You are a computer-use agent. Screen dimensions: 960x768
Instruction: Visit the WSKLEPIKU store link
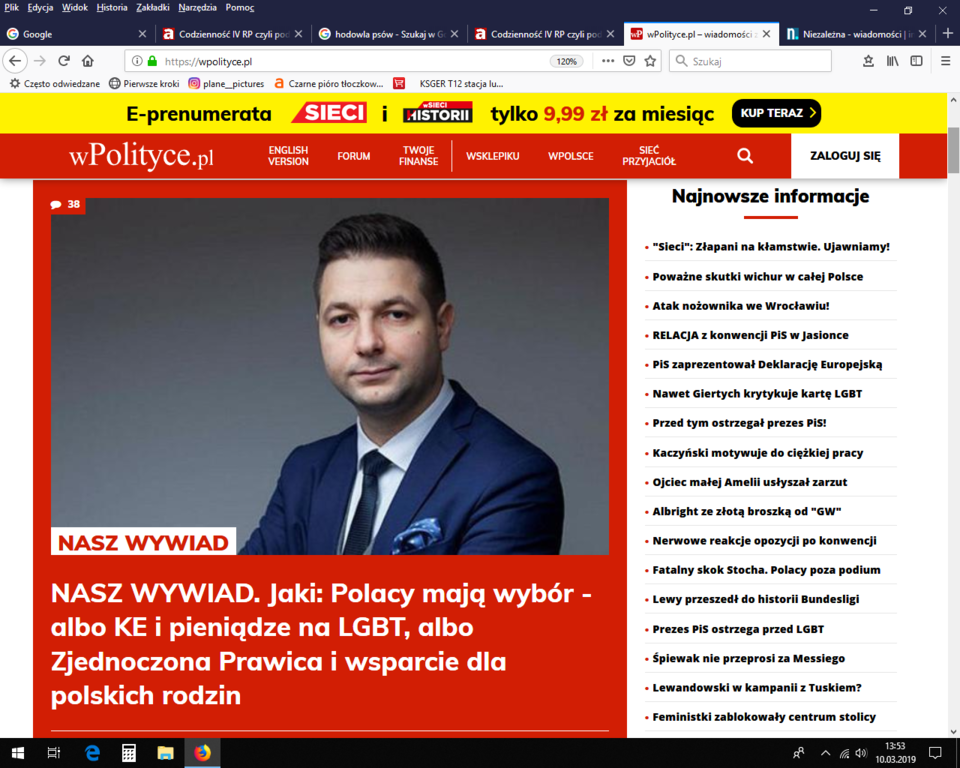[x=492, y=156]
